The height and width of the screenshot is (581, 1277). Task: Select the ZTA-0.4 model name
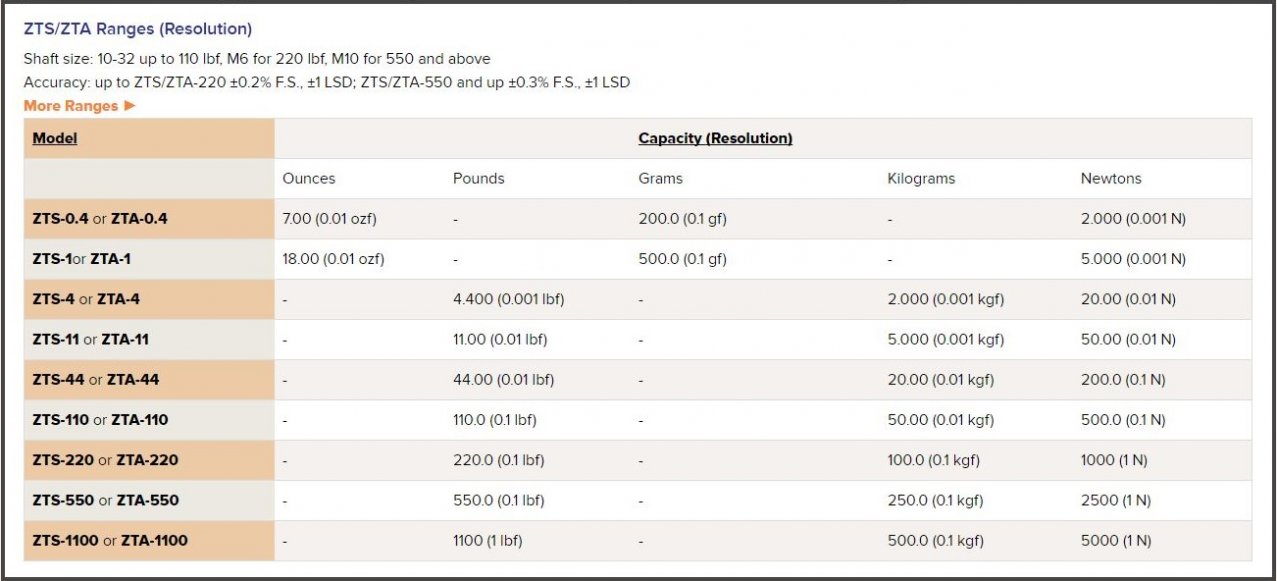139,219
